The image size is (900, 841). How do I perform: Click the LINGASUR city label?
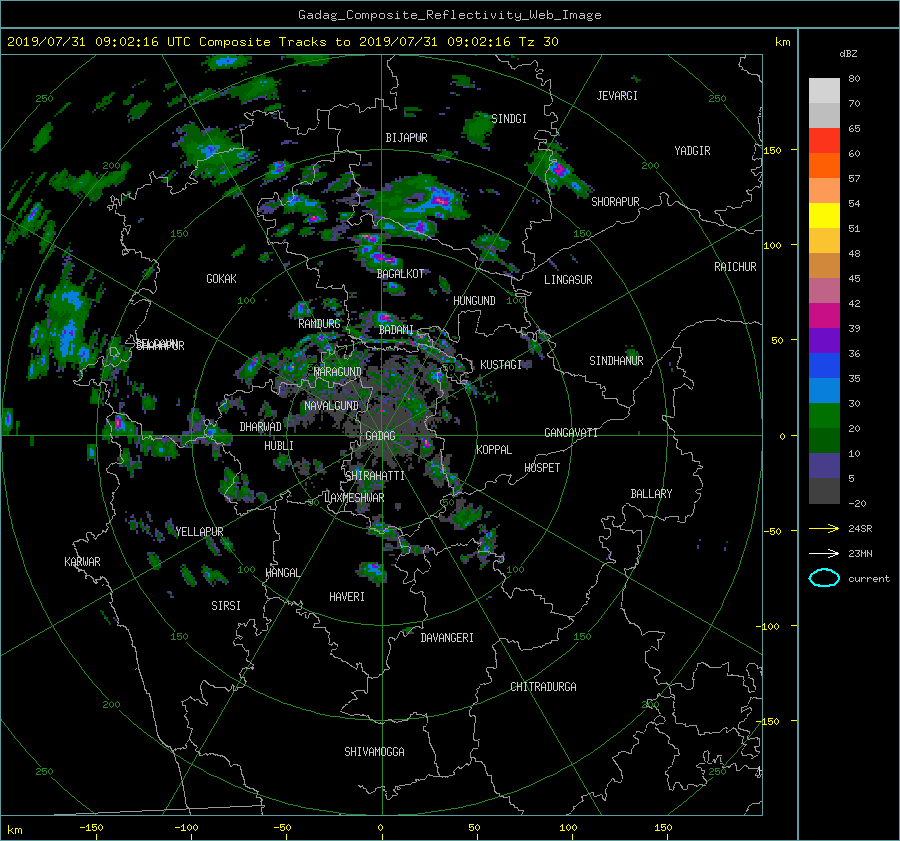pyautogui.click(x=568, y=280)
